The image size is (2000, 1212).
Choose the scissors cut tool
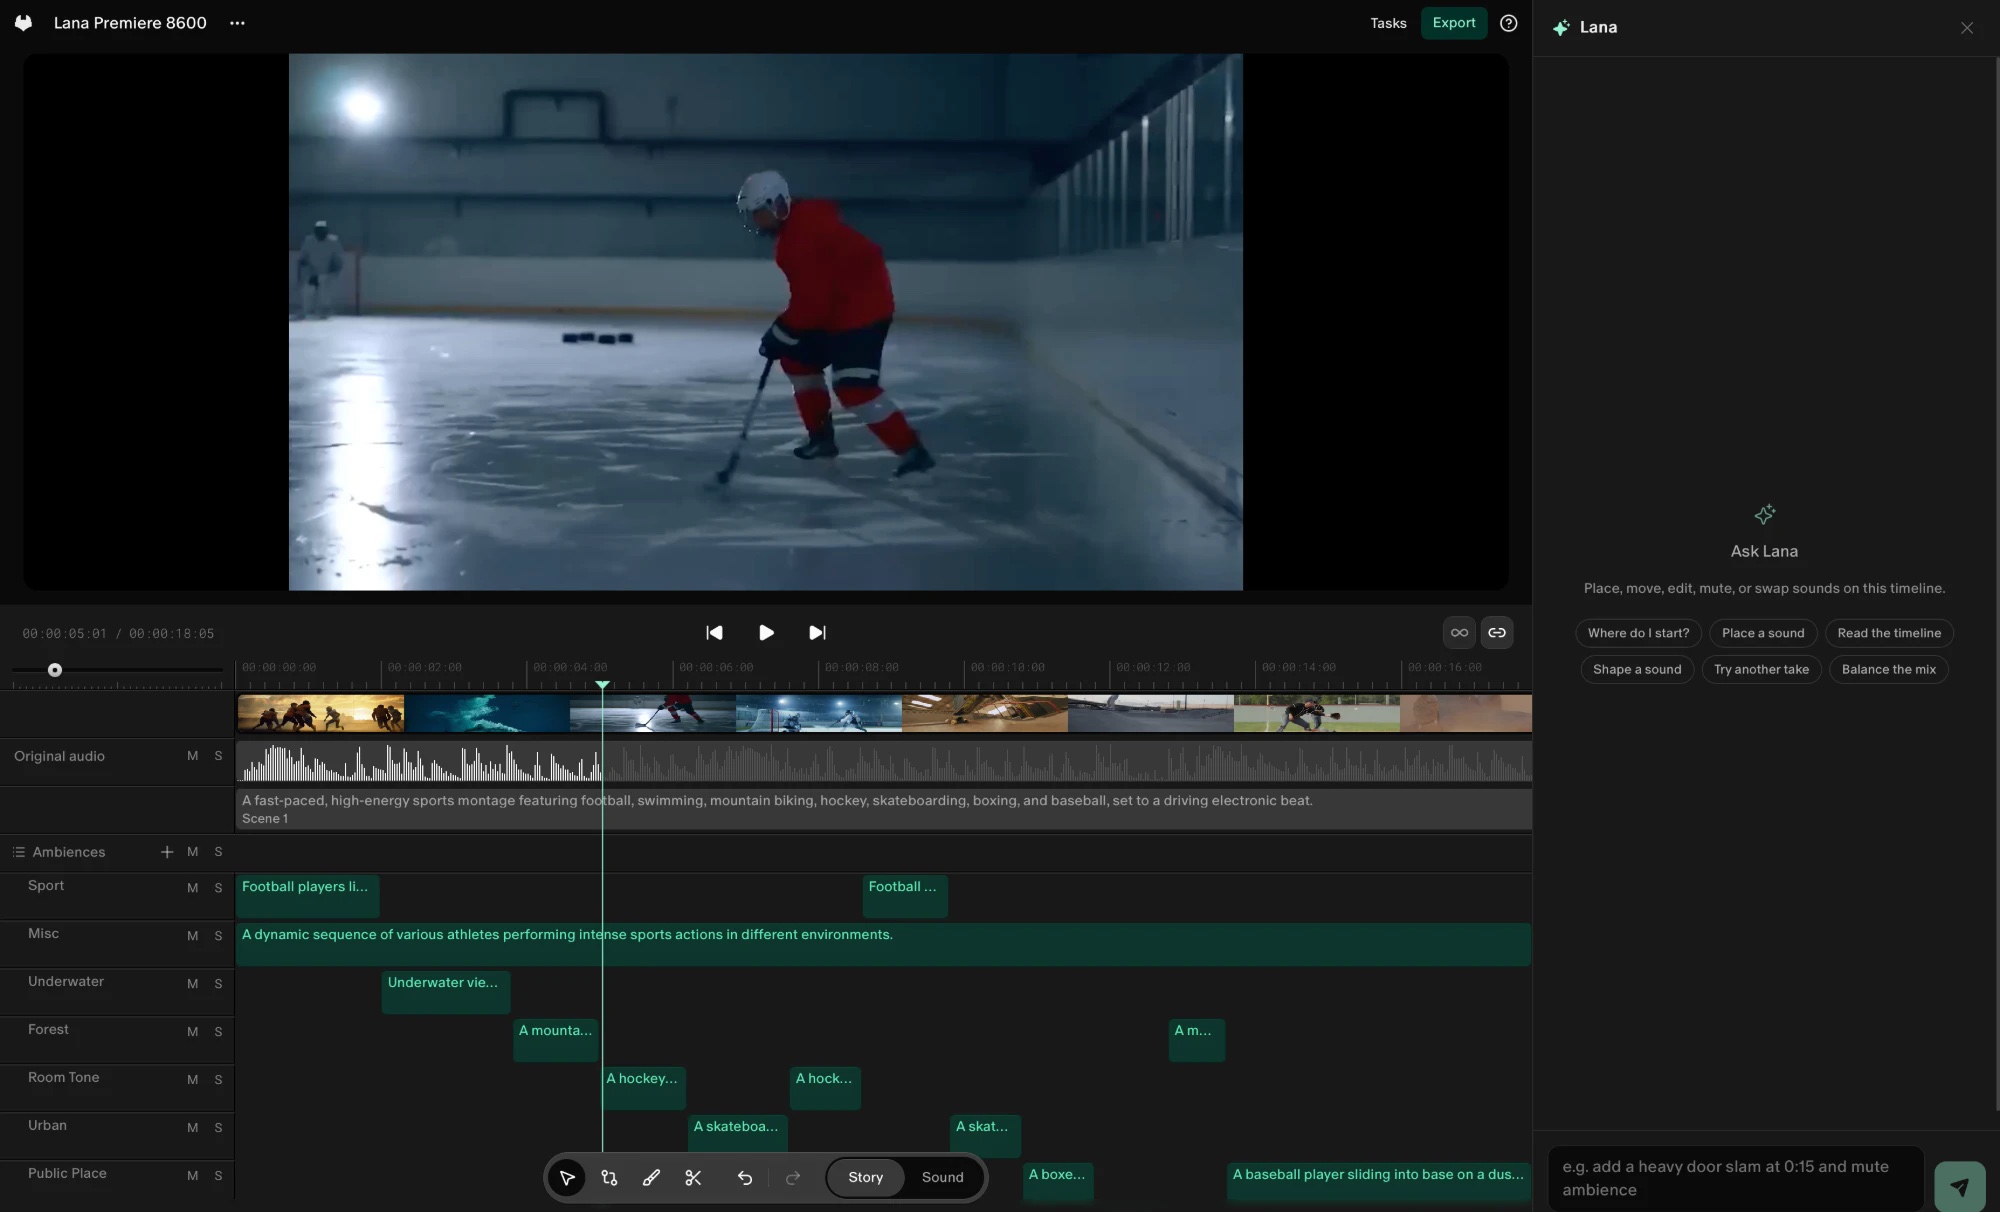coord(693,1178)
